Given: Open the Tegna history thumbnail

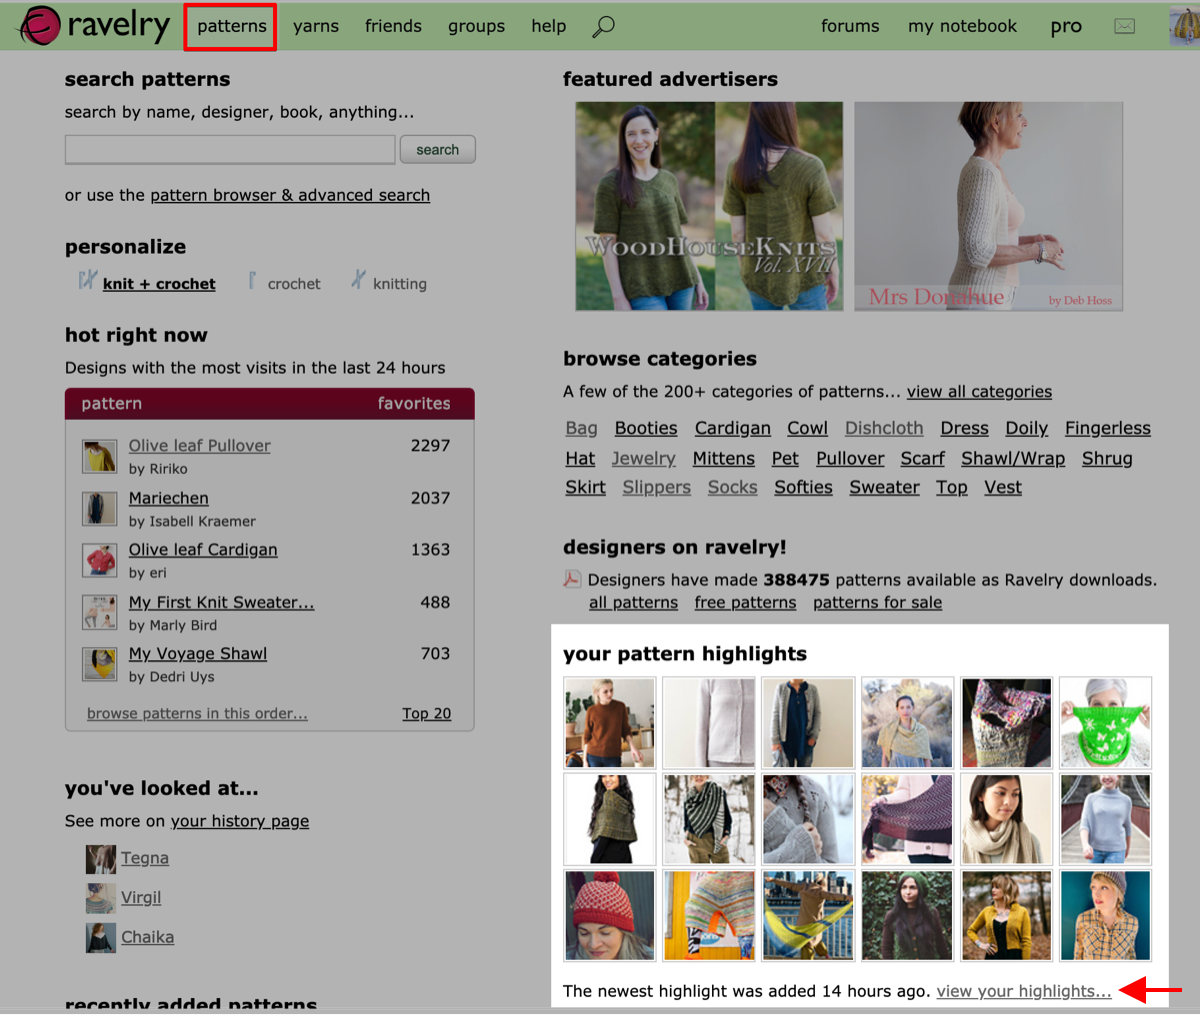Looking at the screenshot, I should 100,859.
